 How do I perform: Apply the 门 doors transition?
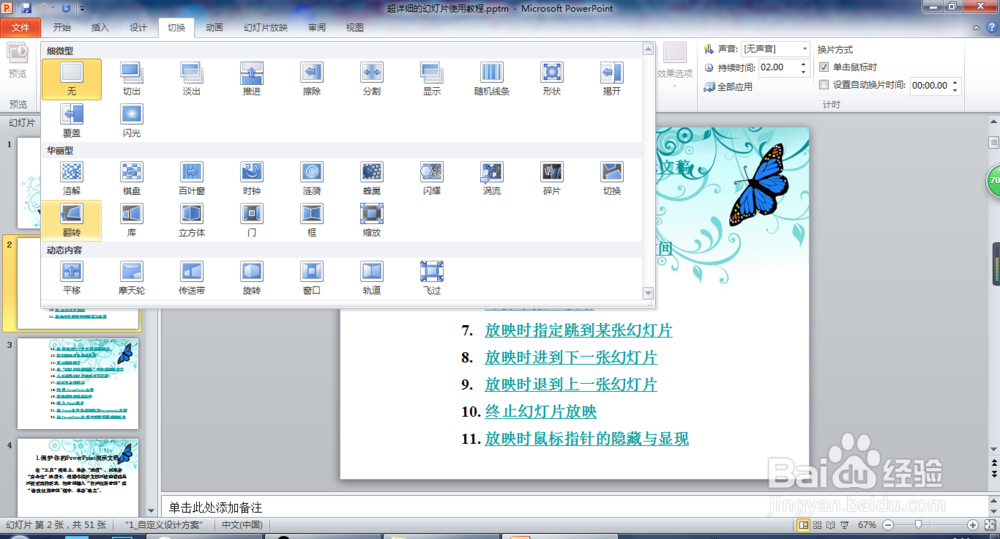pyautogui.click(x=251, y=220)
